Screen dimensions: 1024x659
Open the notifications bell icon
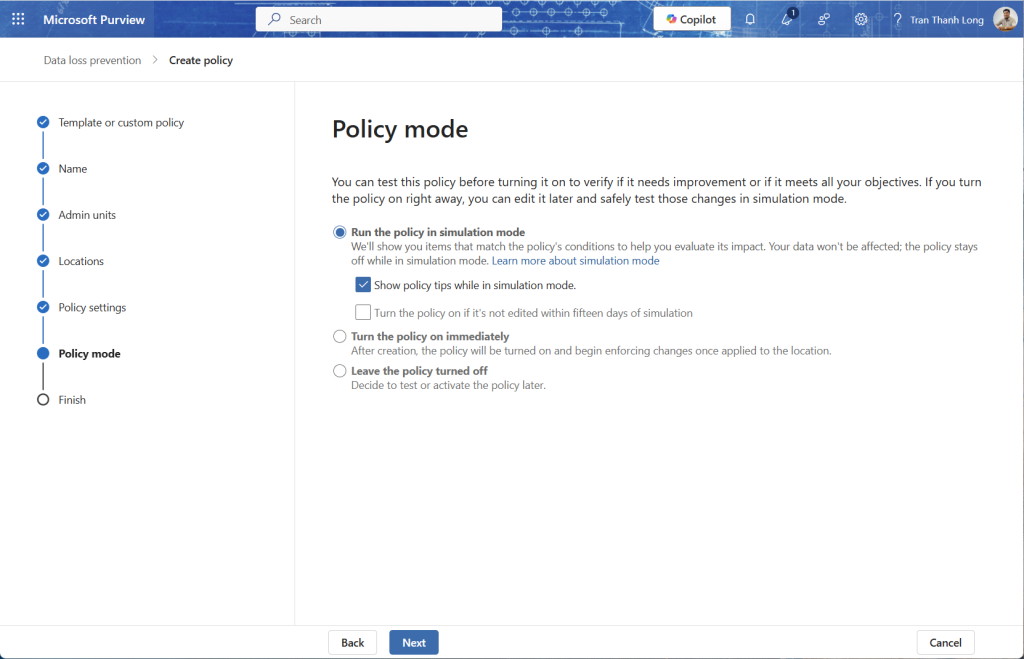[x=750, y=19]
